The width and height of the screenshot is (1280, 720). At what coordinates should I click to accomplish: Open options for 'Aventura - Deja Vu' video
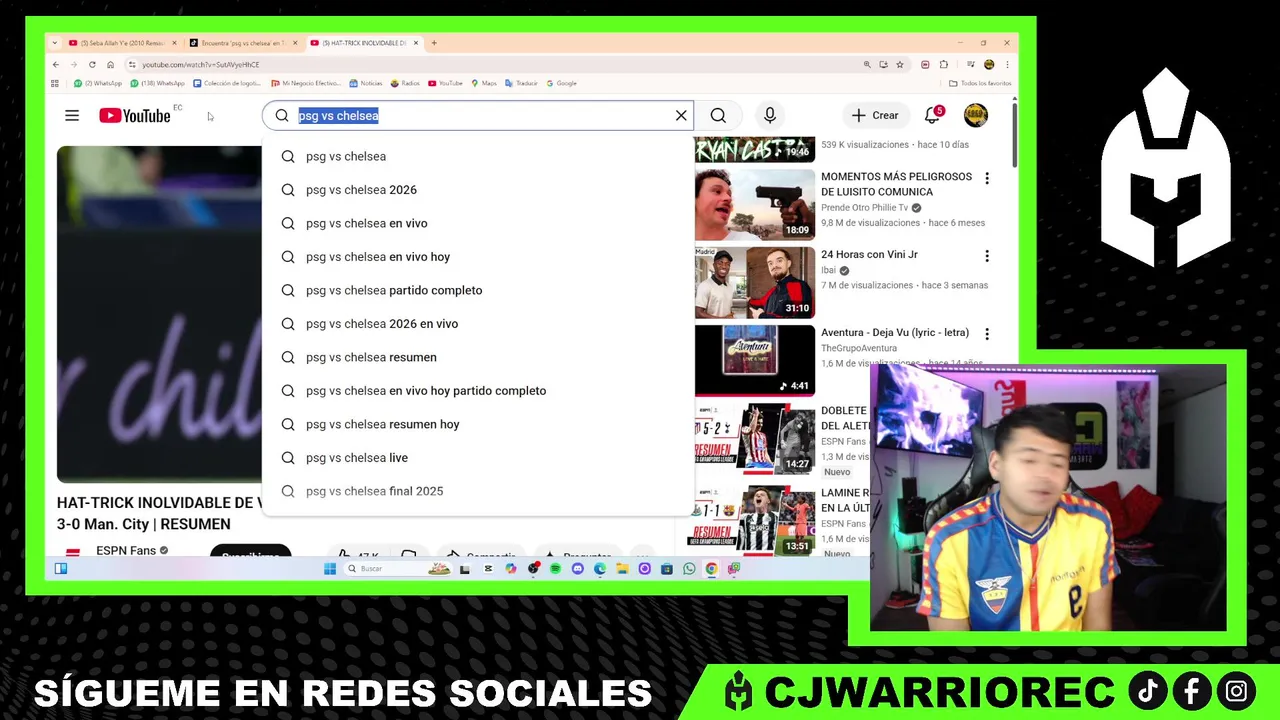point(987,334)
